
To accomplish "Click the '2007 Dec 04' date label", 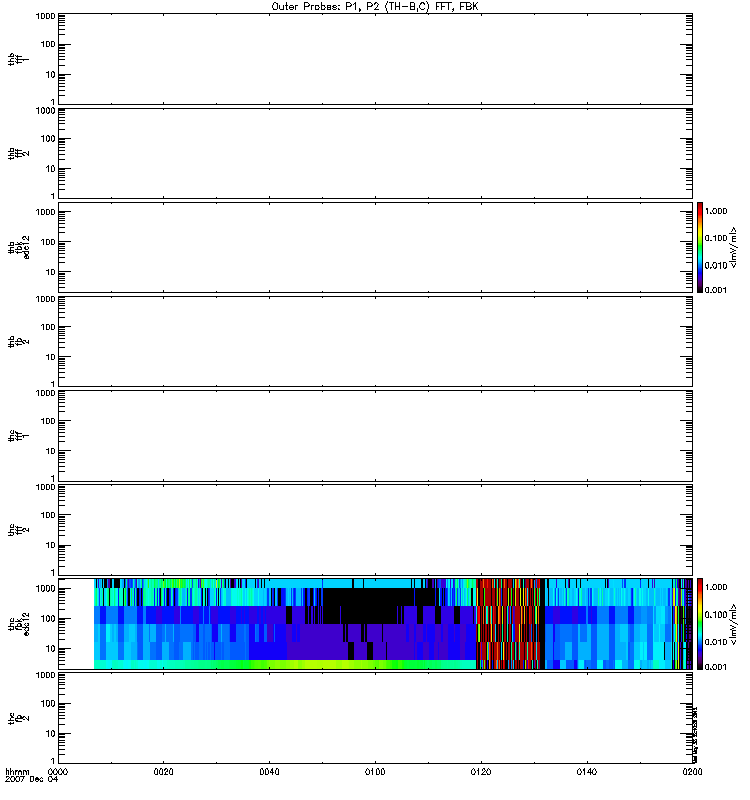I will (32, 780).
